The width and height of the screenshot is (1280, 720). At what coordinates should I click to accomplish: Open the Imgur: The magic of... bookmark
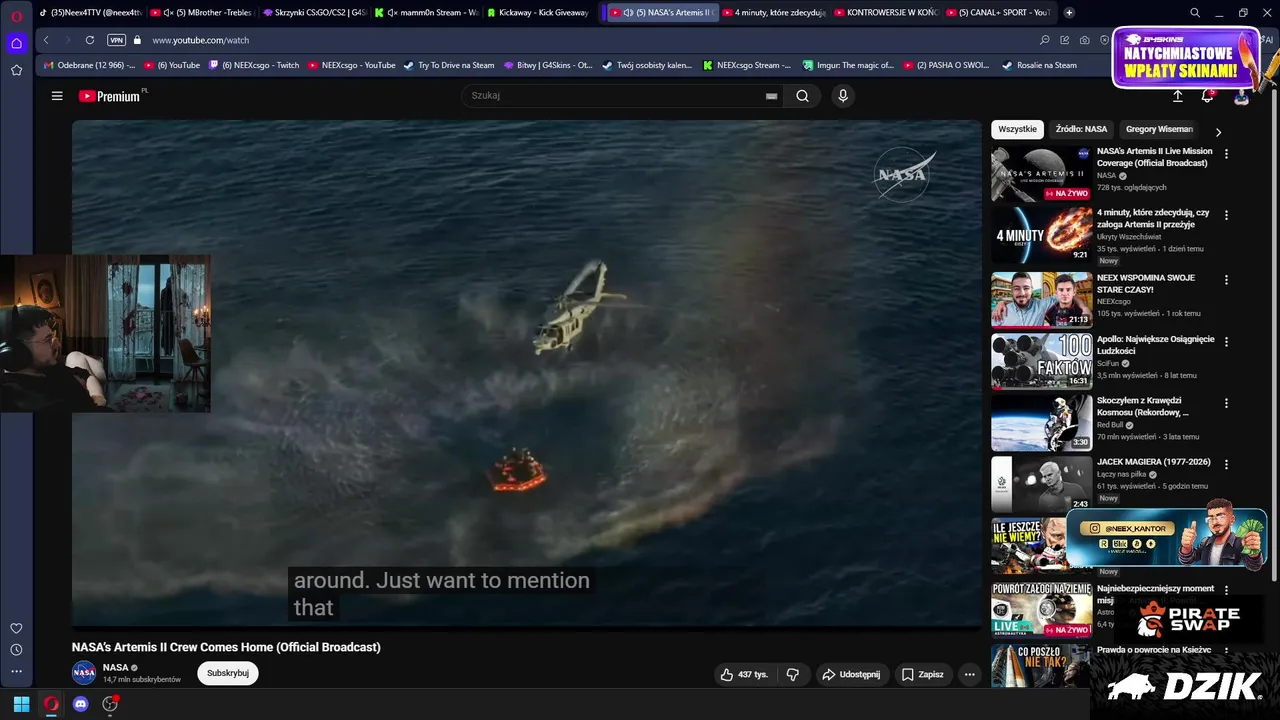coord(849,65)
